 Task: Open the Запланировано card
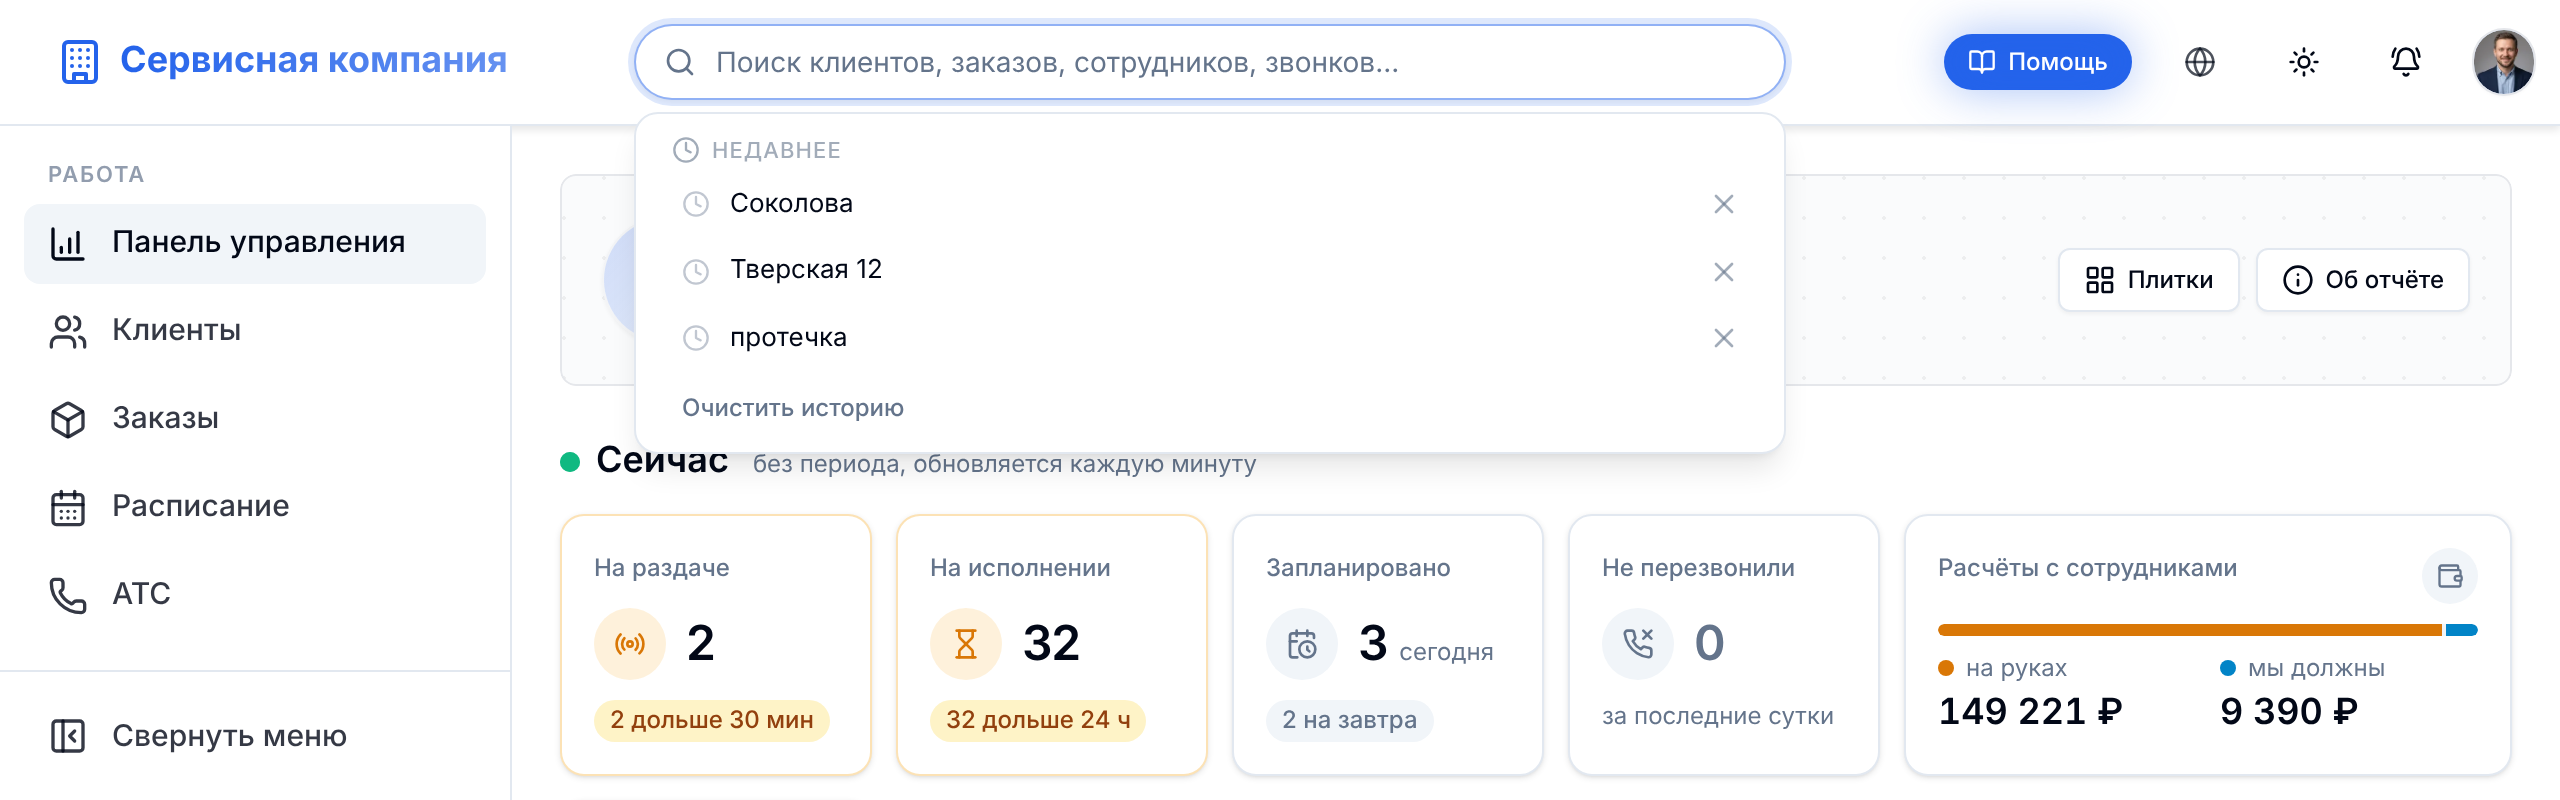point(1388,645)
